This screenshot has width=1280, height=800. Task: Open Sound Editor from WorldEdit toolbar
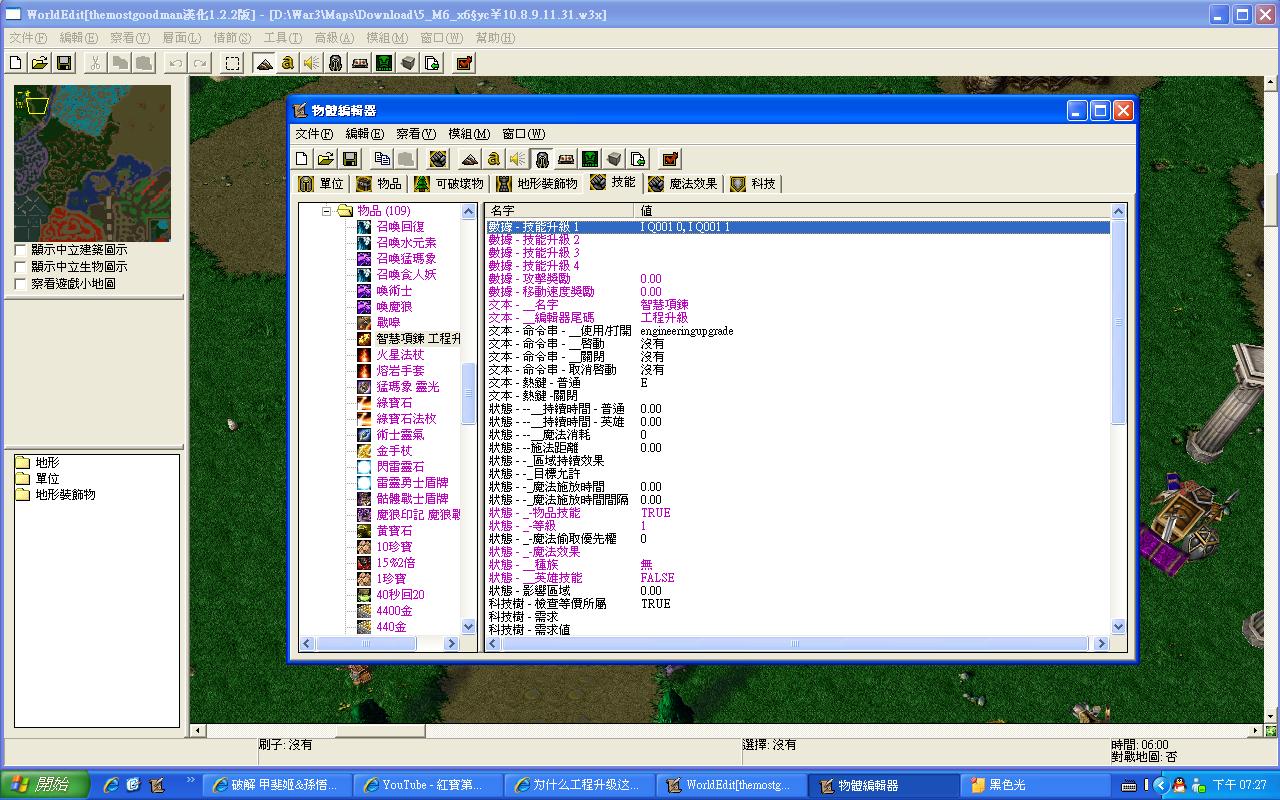[x=312, y=63]
